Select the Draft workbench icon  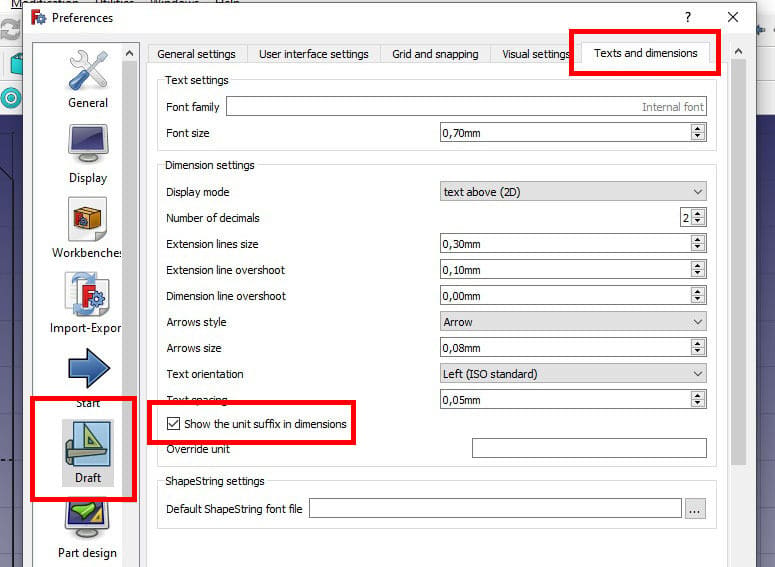(x=87, y=443)
